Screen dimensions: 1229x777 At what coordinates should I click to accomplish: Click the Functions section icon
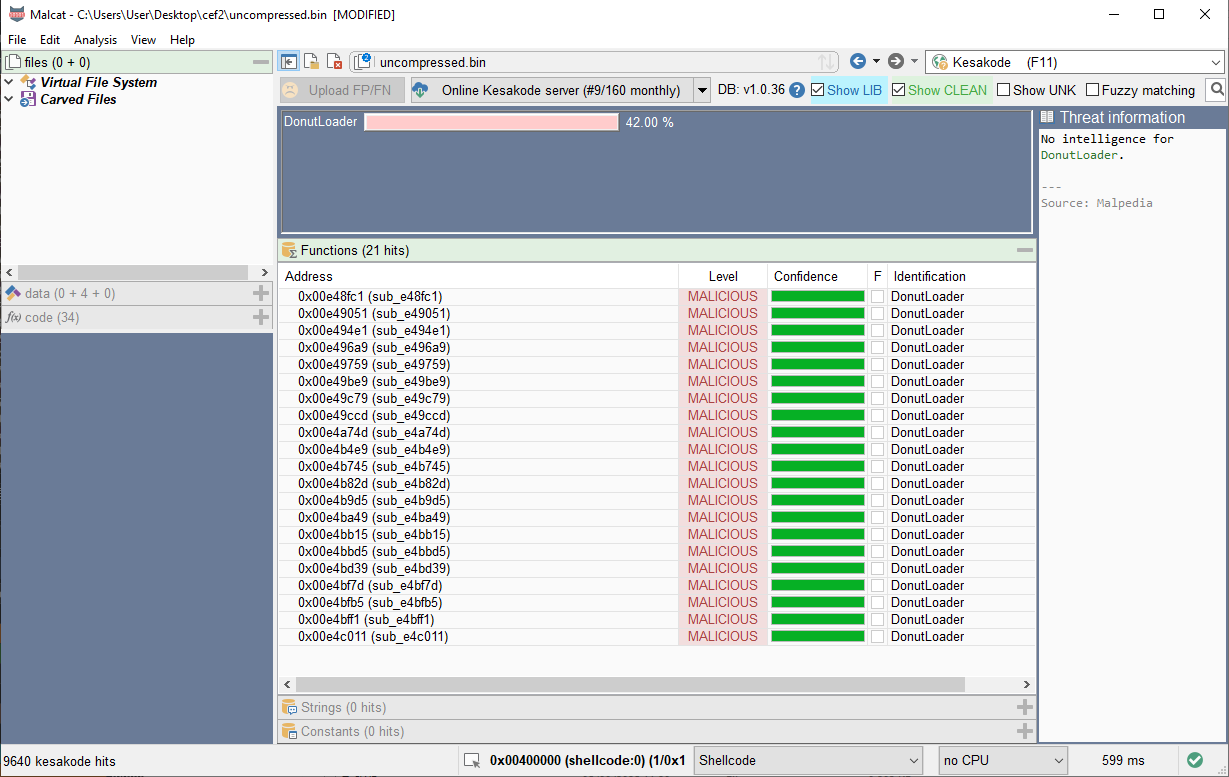coord(289,250)
